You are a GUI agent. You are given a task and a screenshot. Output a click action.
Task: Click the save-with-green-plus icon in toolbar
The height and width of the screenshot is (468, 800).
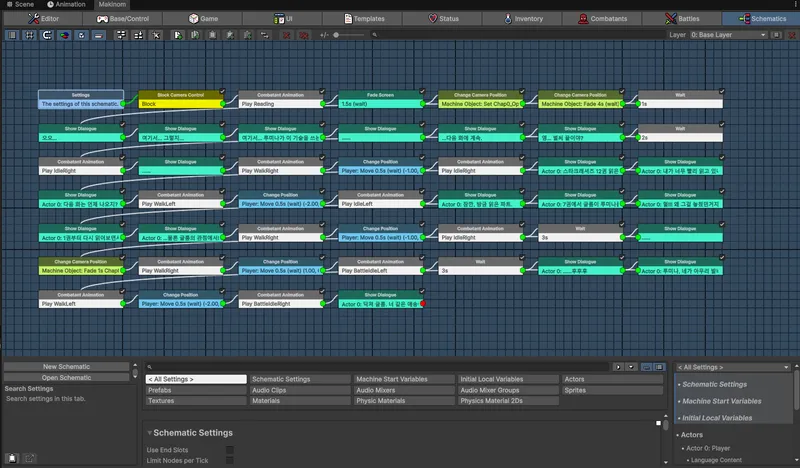point(178,35)
